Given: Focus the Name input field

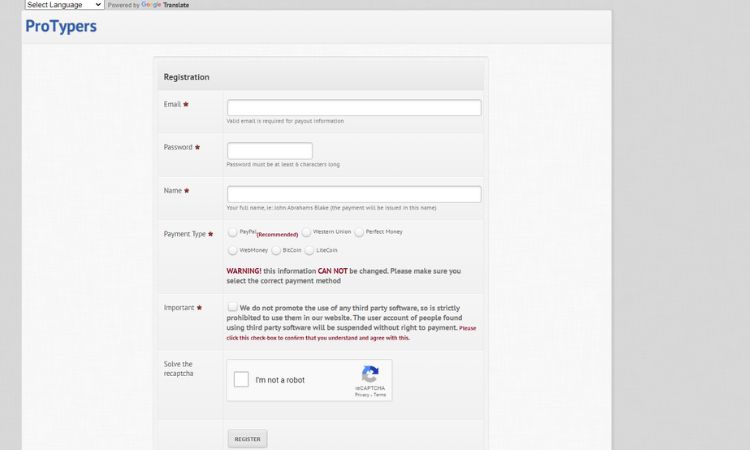Looking at the screenshot, I should tap(354, 194).
